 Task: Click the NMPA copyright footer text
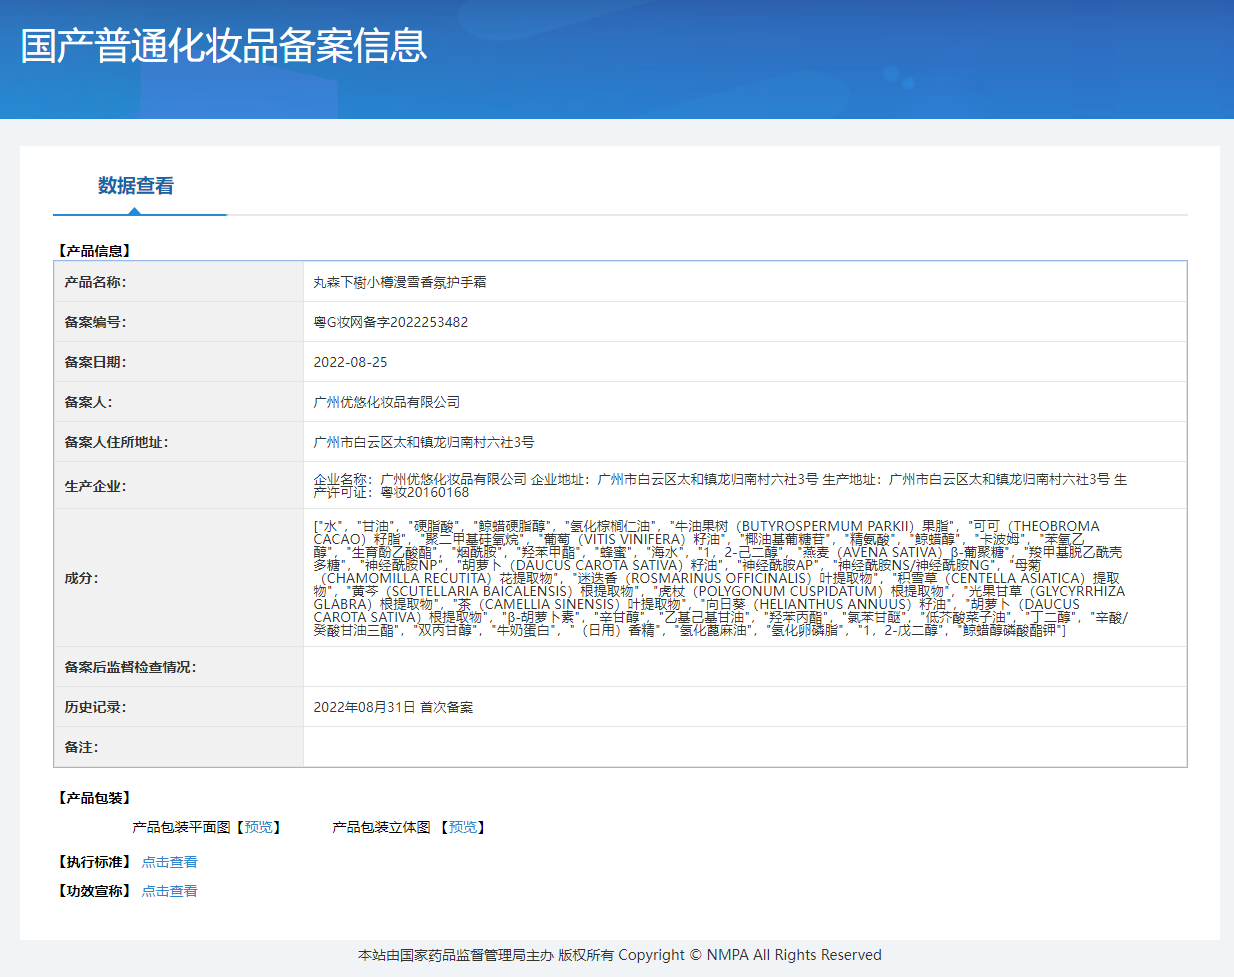click(x=619, y=955)
